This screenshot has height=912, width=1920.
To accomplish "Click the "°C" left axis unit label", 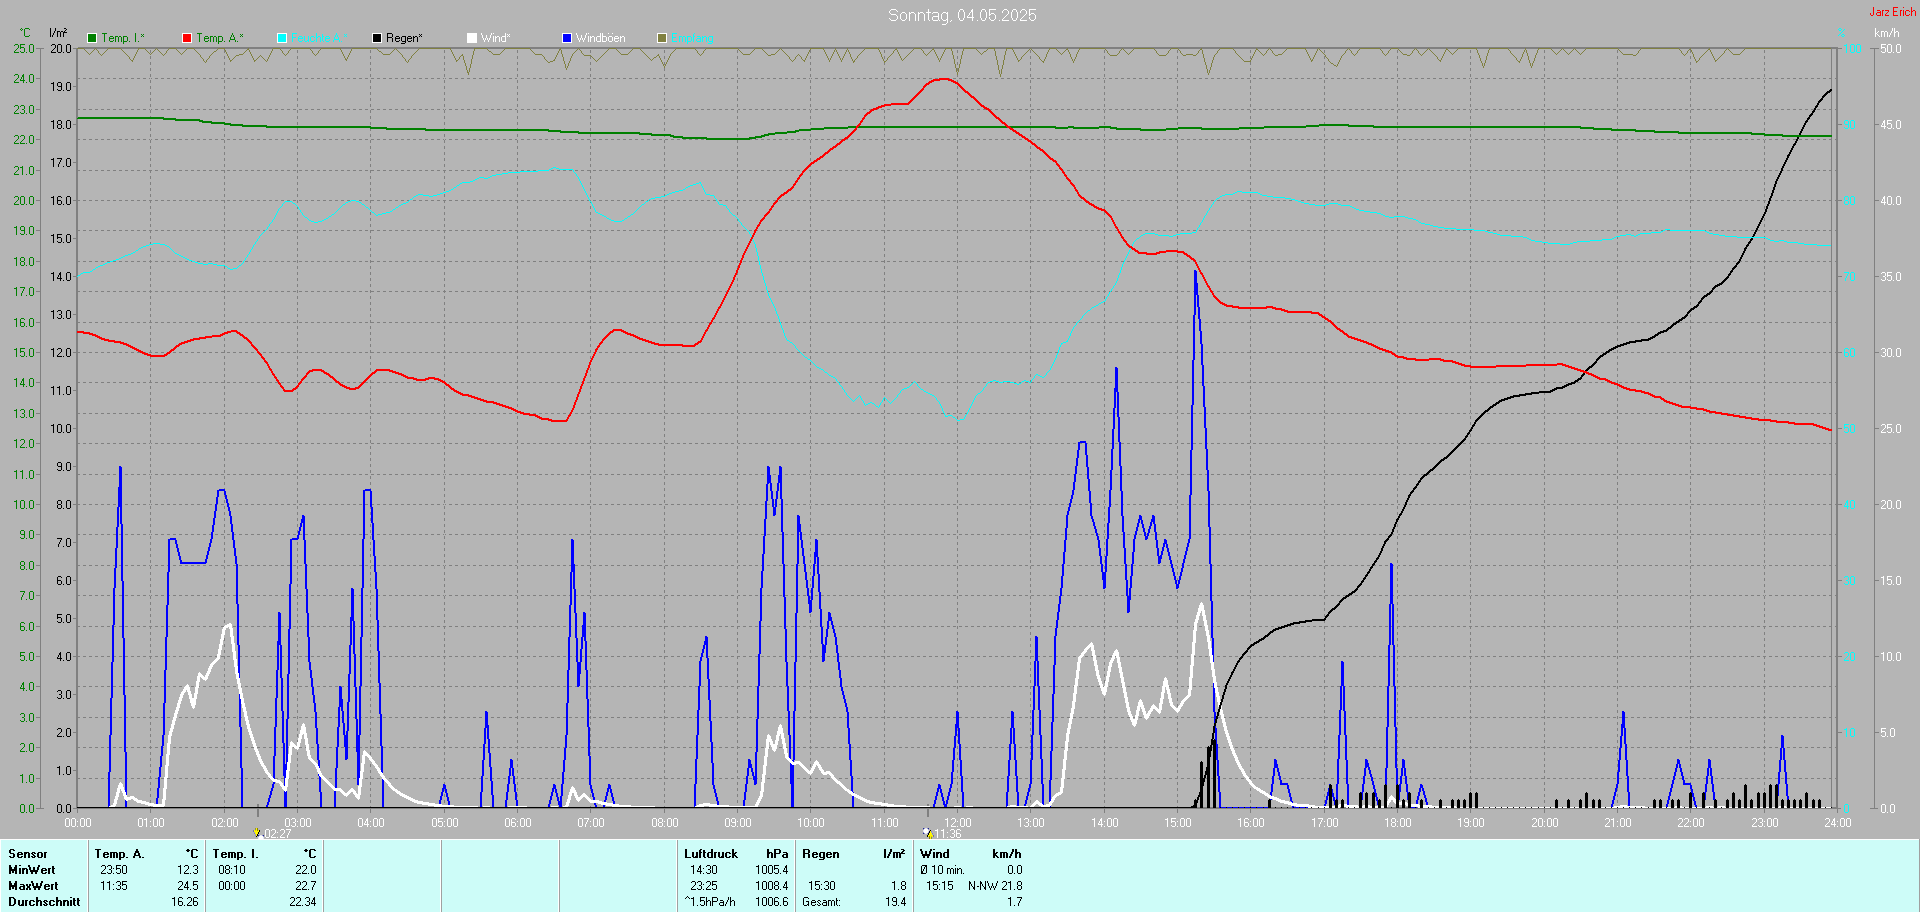I will click(25, 33).
